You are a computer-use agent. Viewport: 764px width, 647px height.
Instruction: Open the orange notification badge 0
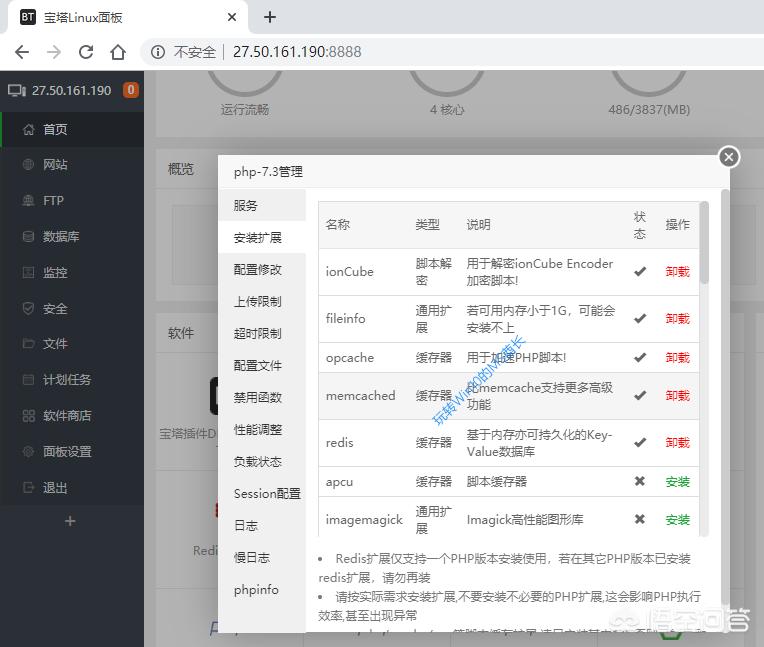131,90
